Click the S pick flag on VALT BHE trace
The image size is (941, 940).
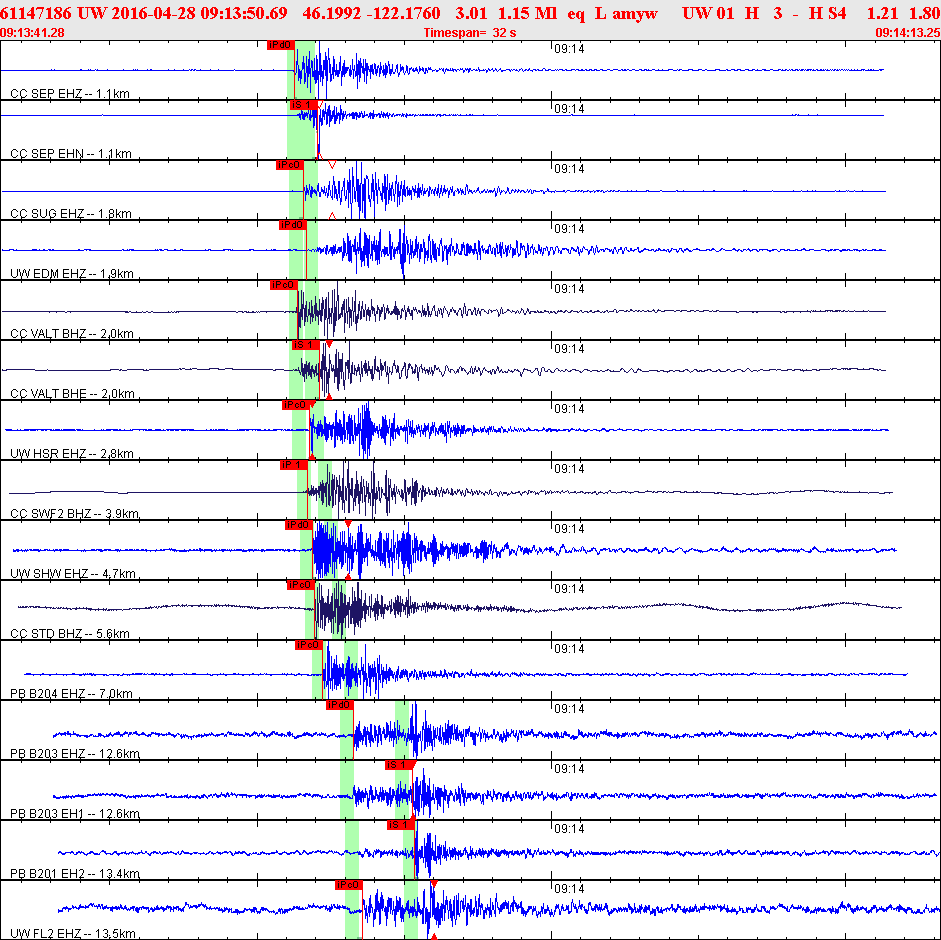tap(304, 345)
